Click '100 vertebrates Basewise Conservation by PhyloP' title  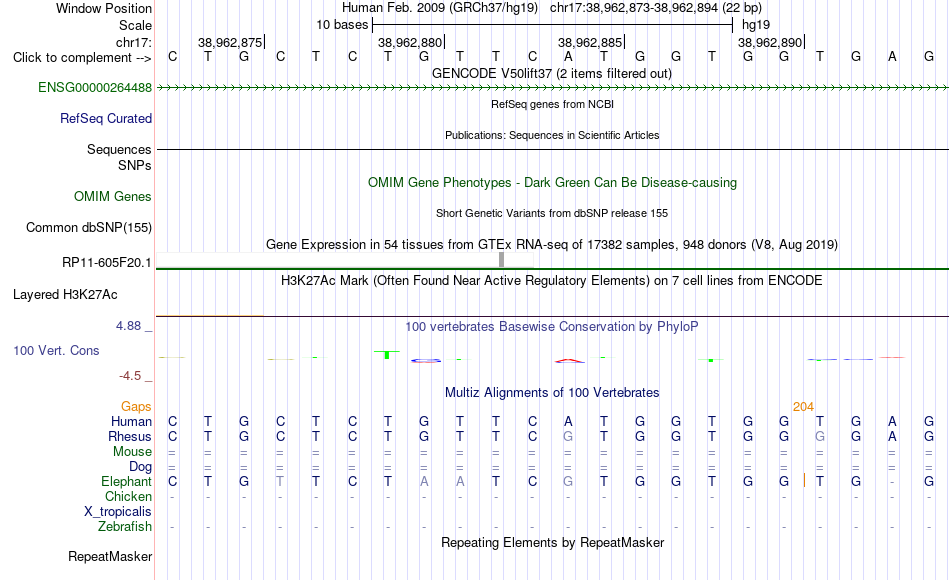552,327
